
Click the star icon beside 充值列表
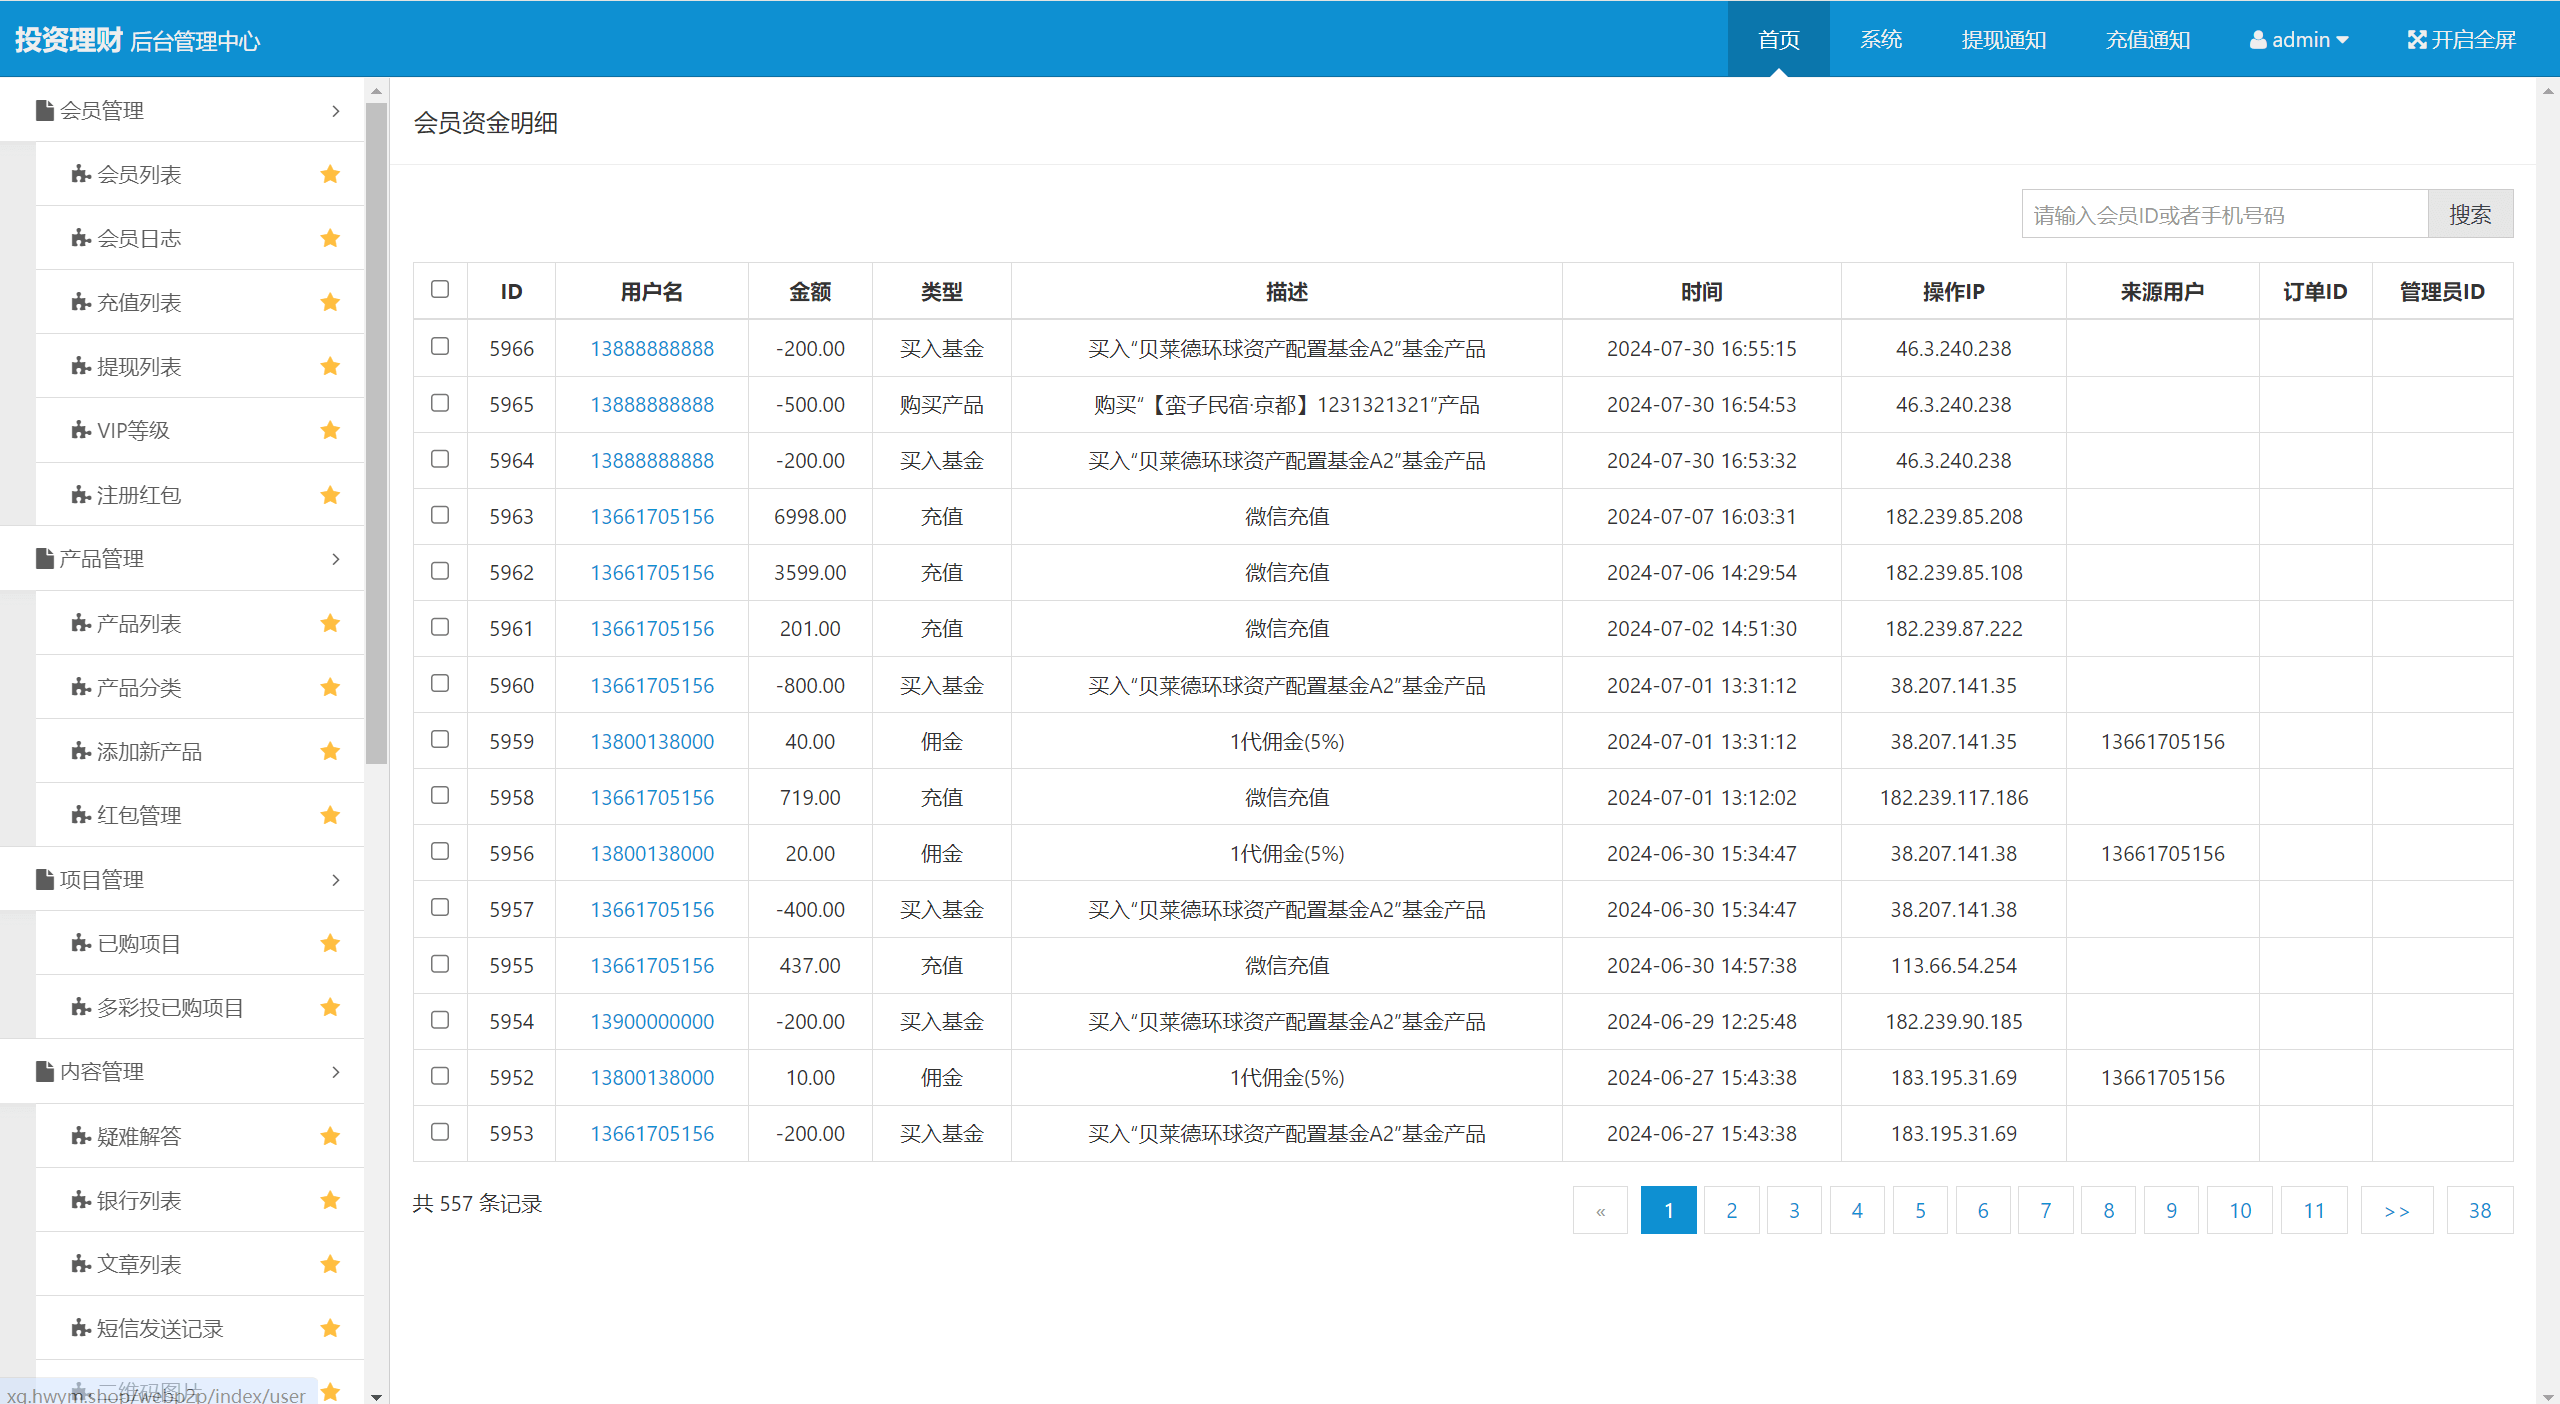tap(330, 303)
